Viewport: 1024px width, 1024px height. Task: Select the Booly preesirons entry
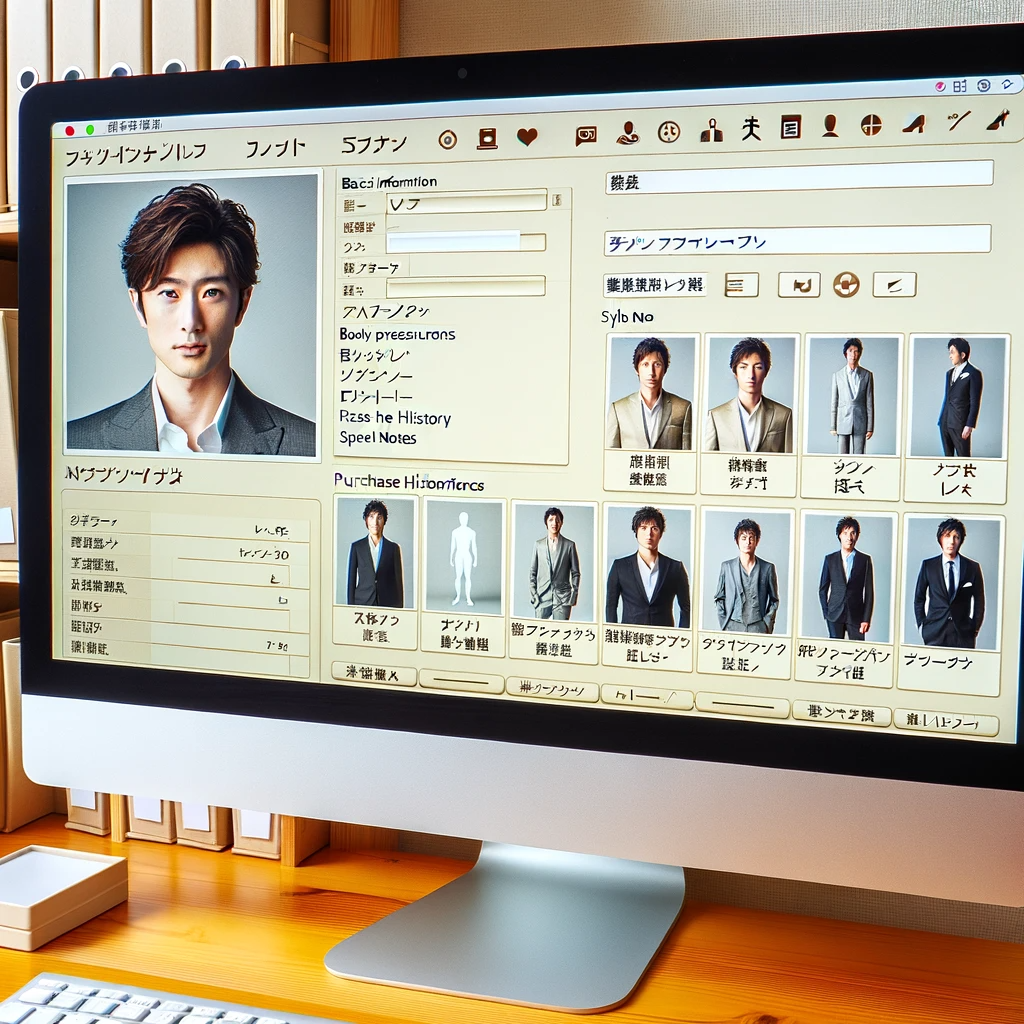pyautogui.click(x=397, y=334)
